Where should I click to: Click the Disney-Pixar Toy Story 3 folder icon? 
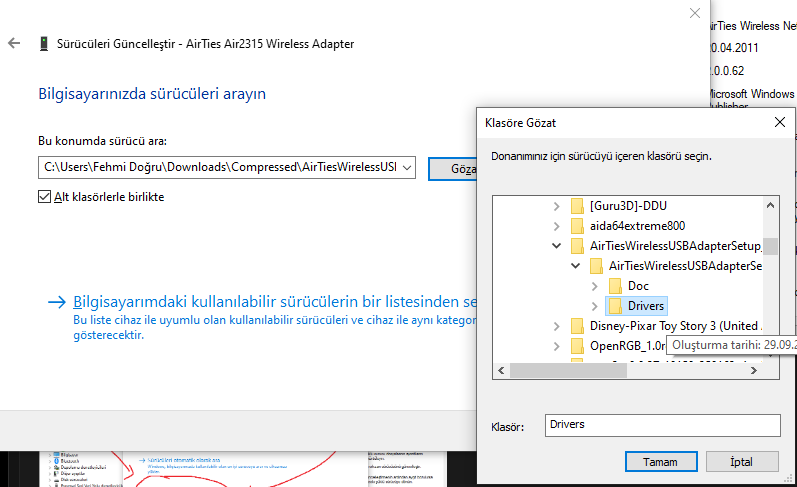pyautogui.click(x=577, y=326)
